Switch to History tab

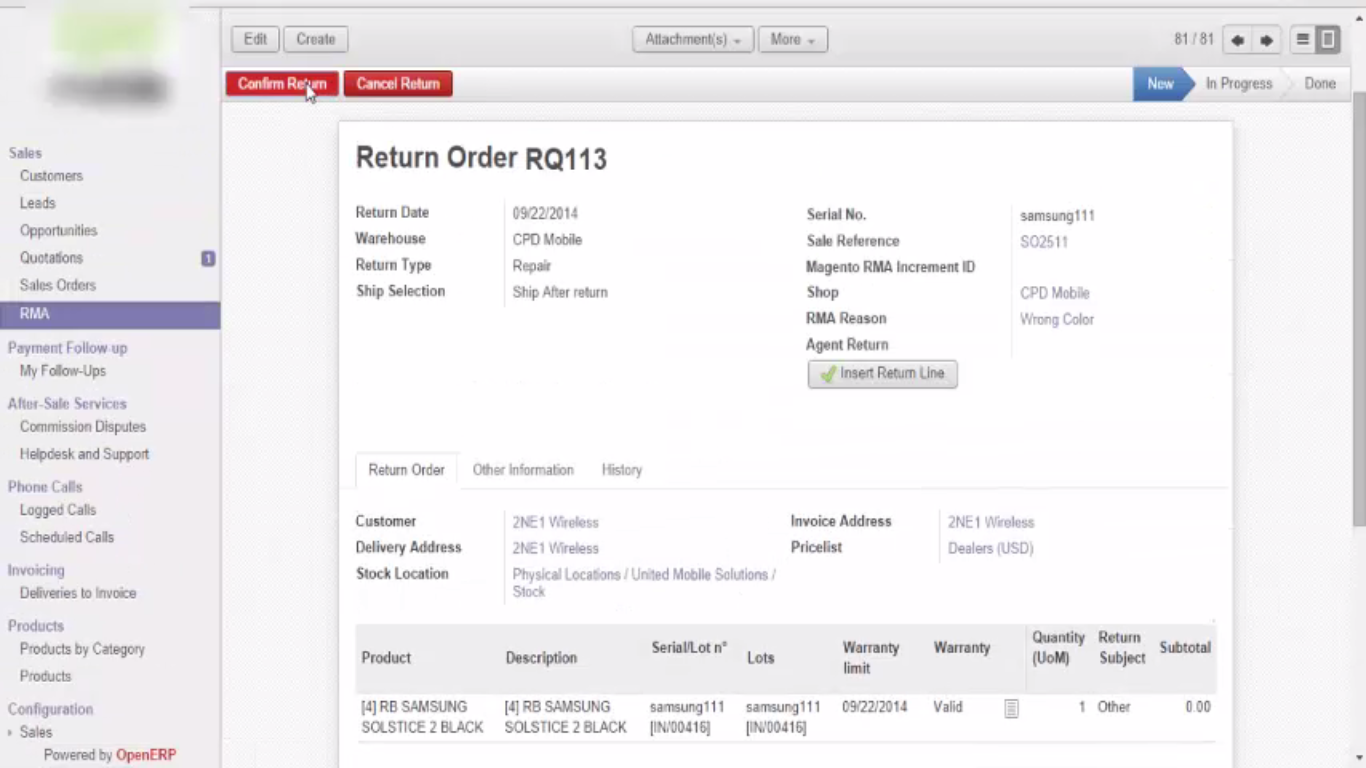[x=621, y=470]
